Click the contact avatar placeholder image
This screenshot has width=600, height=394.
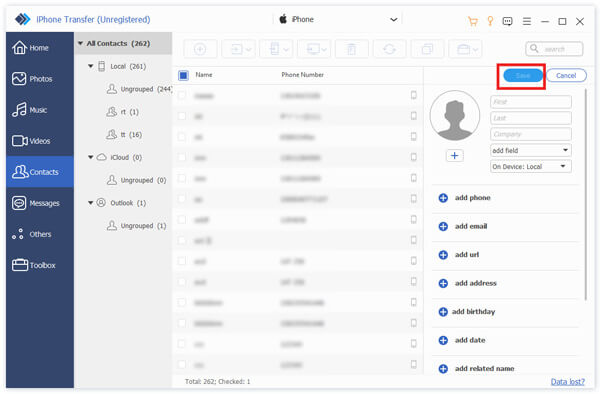(455, 116)
